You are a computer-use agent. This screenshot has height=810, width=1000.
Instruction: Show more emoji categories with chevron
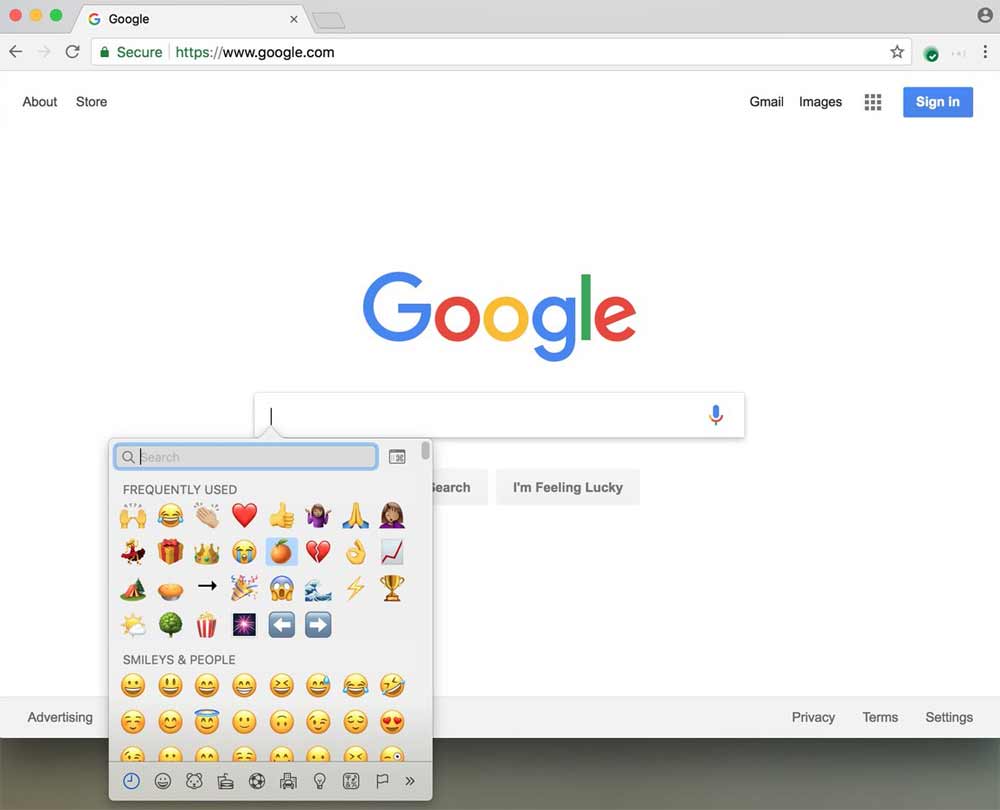pyautogui.click(x=409, y=781)
